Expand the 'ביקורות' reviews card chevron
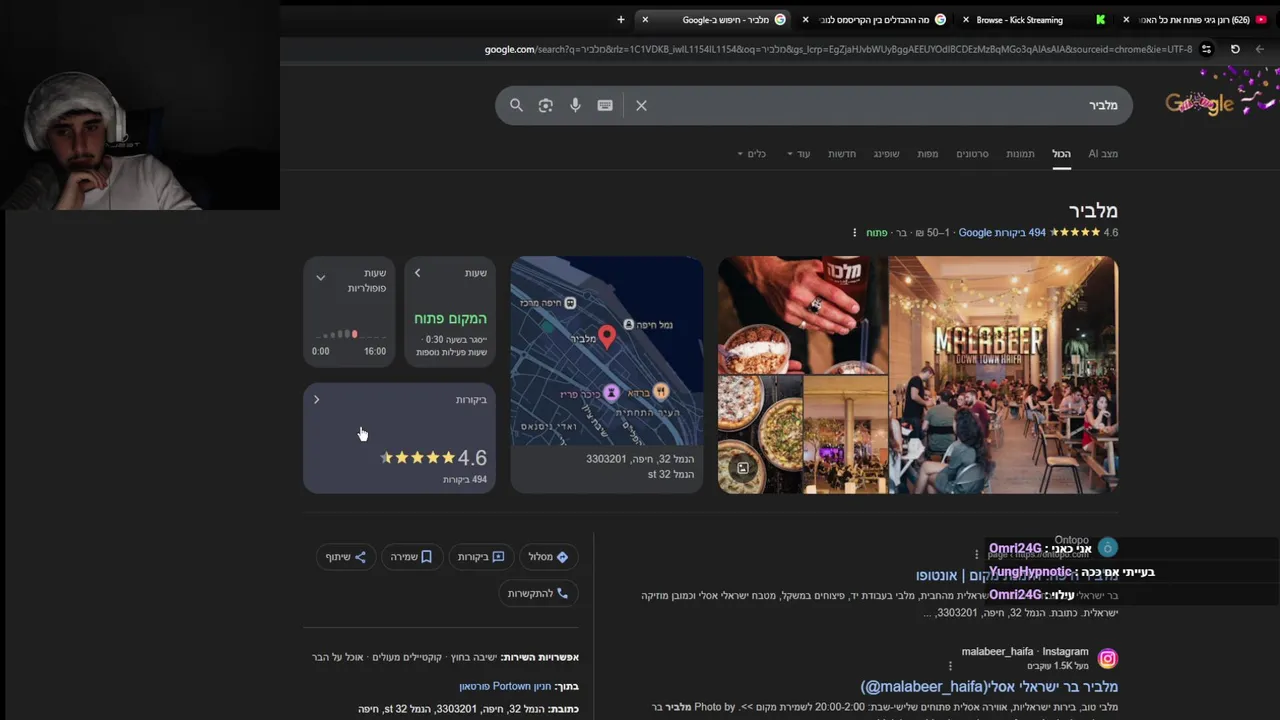 (x=316, y=400)
